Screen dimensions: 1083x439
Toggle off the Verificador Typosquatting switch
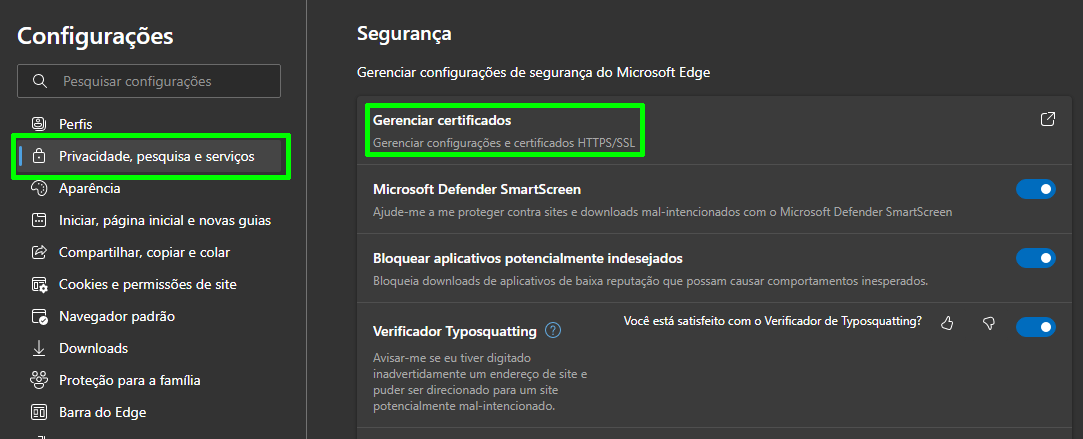[1035, 327]
